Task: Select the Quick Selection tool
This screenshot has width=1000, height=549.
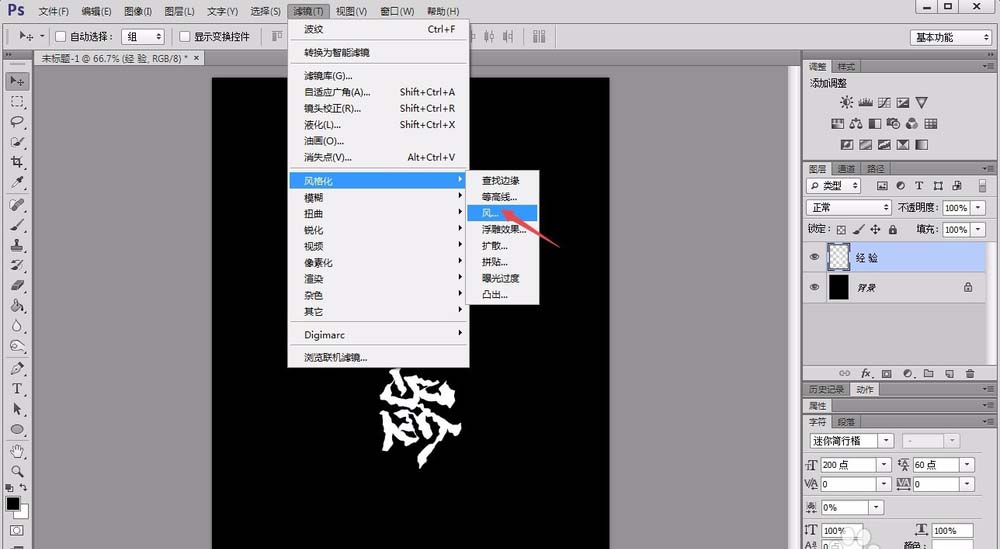Action: tap(17, 142)
